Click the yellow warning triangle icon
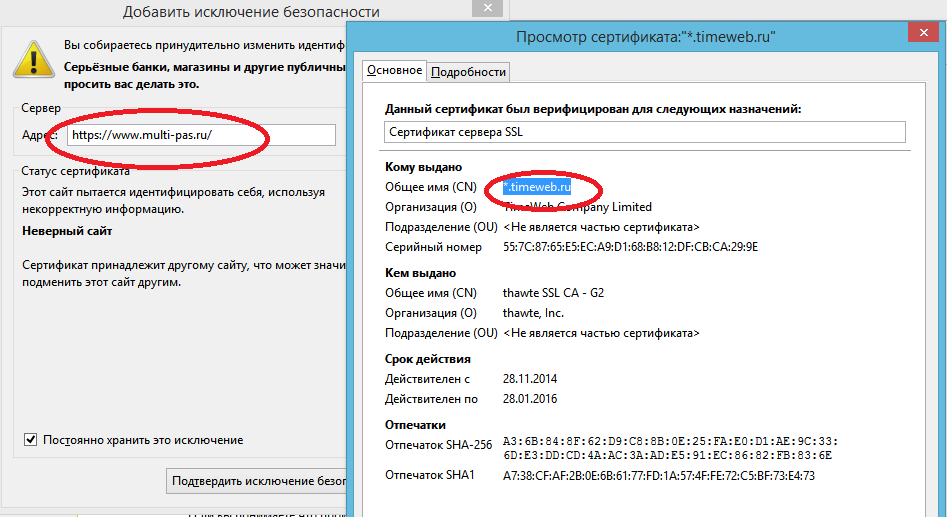The width and height of the screenshot is (947, 517). pyautogui.click(x=33, y=60)
